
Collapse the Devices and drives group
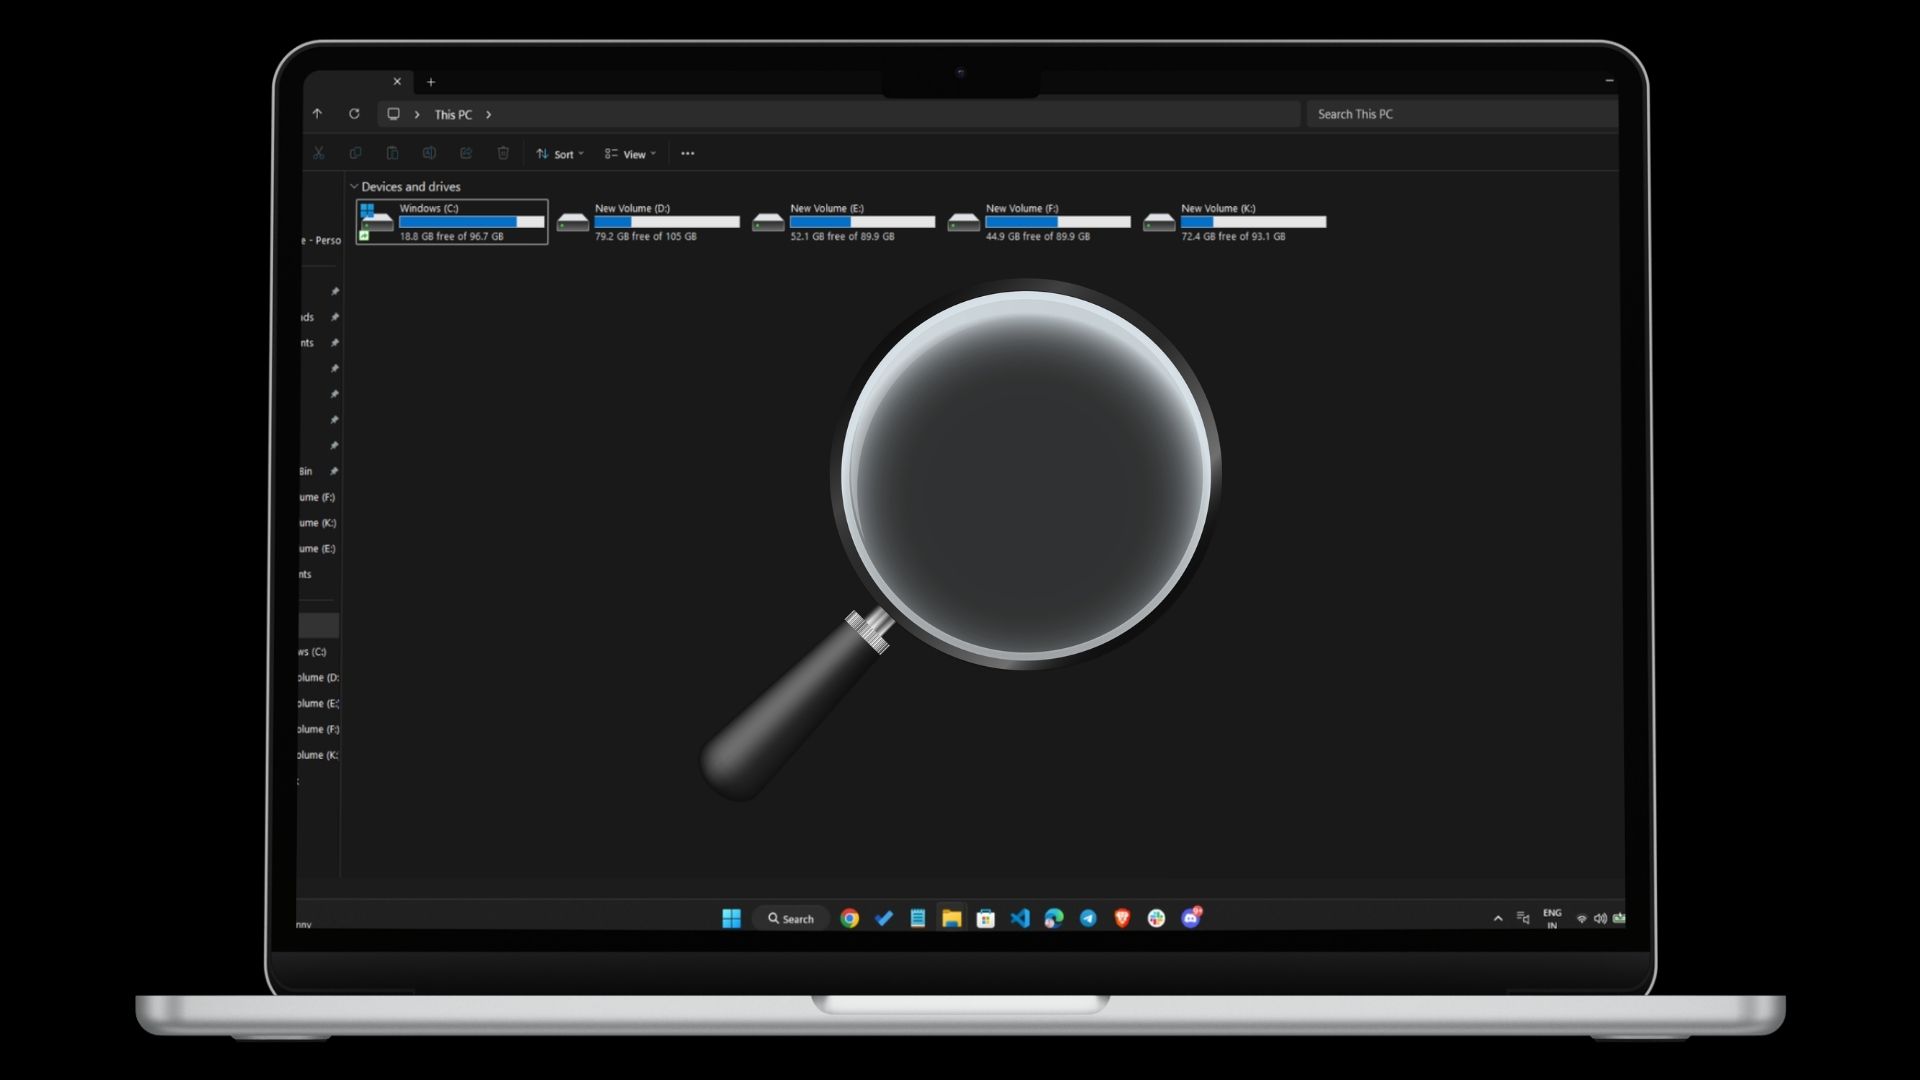coord(353,186)
